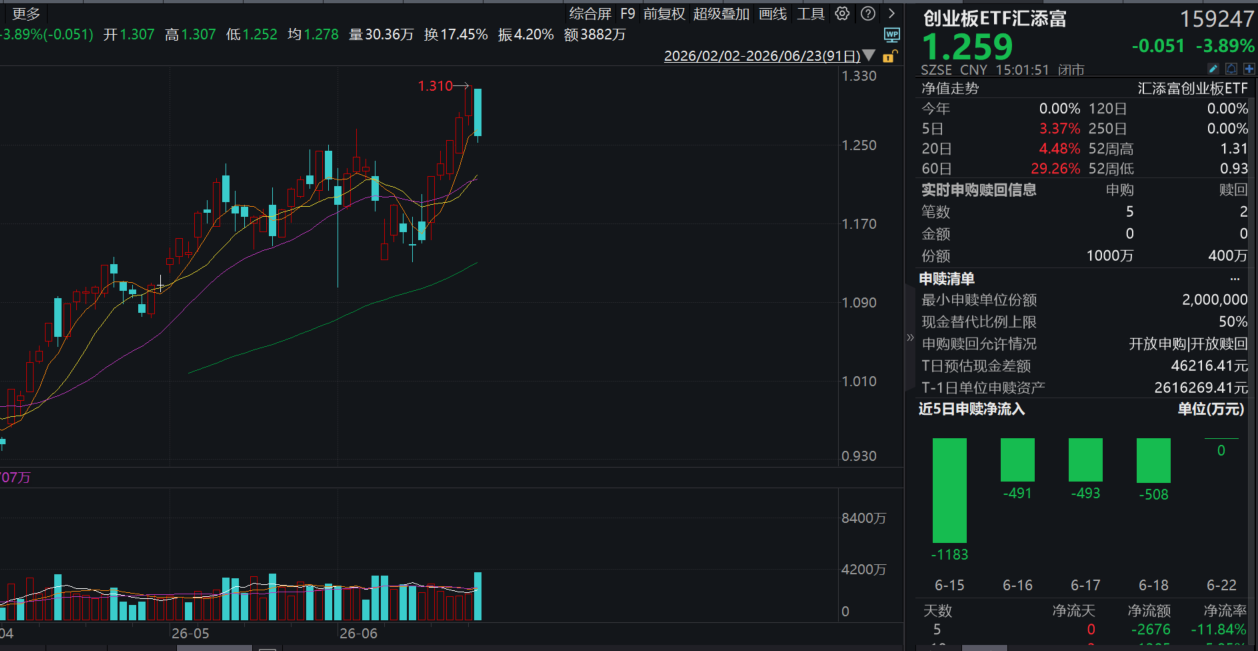Click the bell alert icon

[1231, 69]
